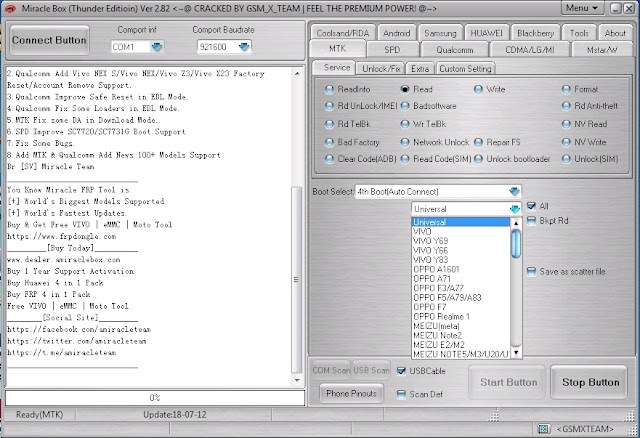The height and width of the screenshot is (438, 640).
Task: Open the Menu dropdown in title bar
Action: 582,8
